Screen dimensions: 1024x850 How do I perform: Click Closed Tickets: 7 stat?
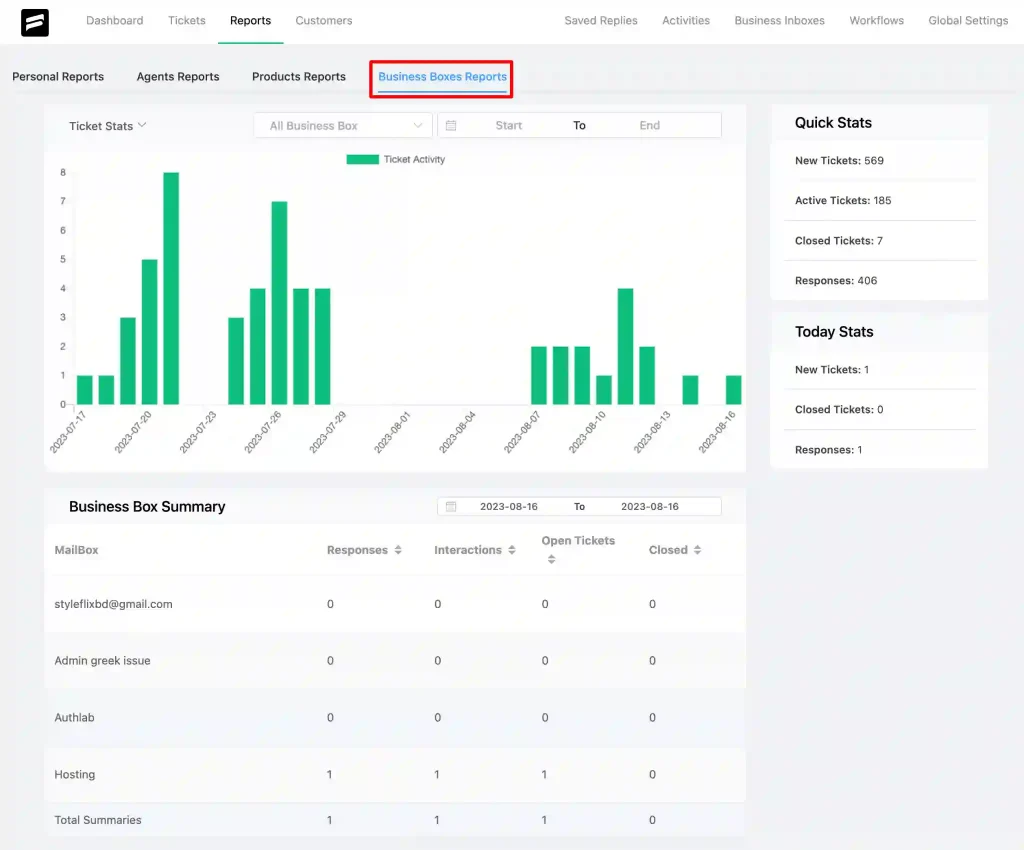pos(839,240)
